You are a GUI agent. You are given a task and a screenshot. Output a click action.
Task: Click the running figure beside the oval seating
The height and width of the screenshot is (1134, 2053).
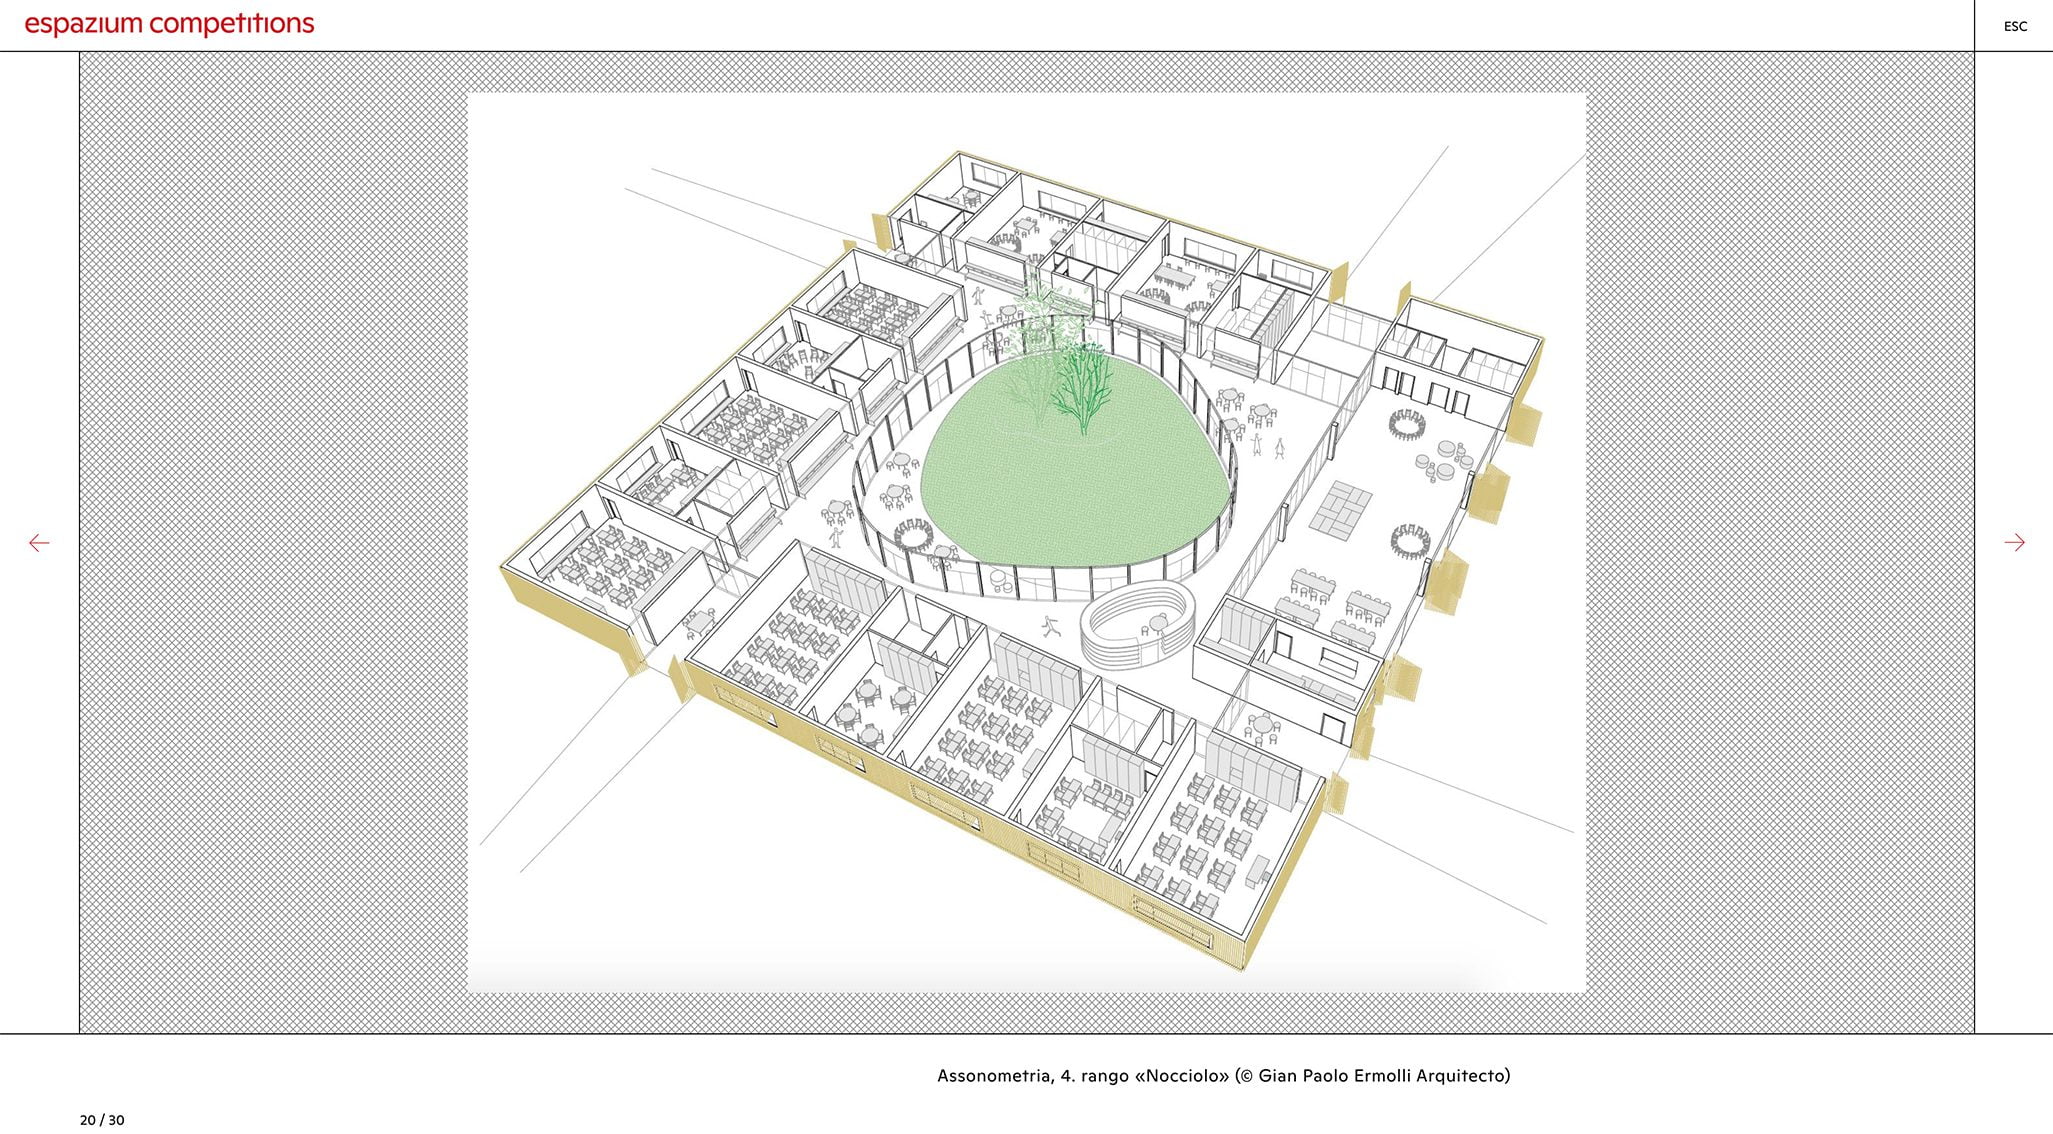[x=1049, y=627]
